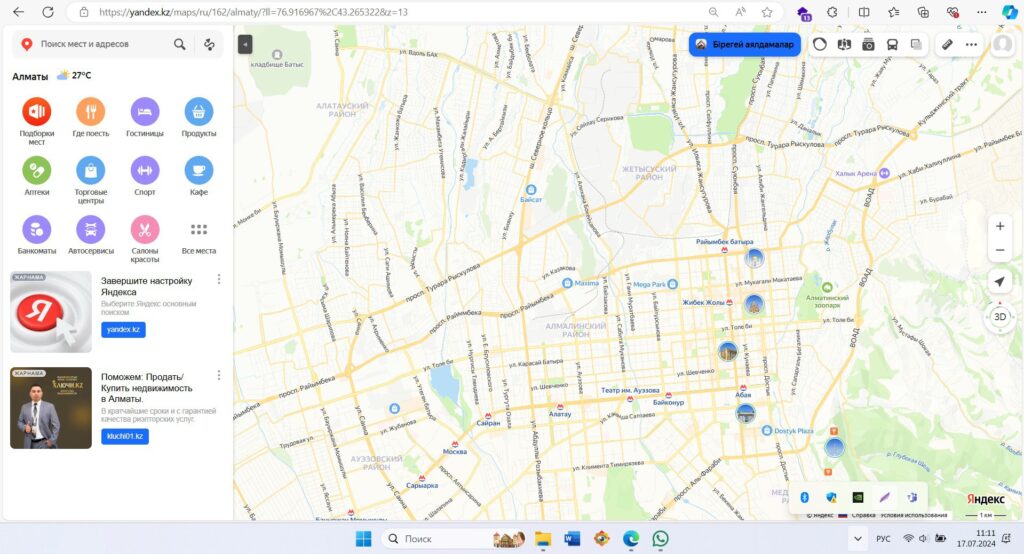Click the 'Бірегей аялдамалар' blue button
The height and width of the screenshot is (554, 1024).
pyautogui.click(x=745, y=44)
